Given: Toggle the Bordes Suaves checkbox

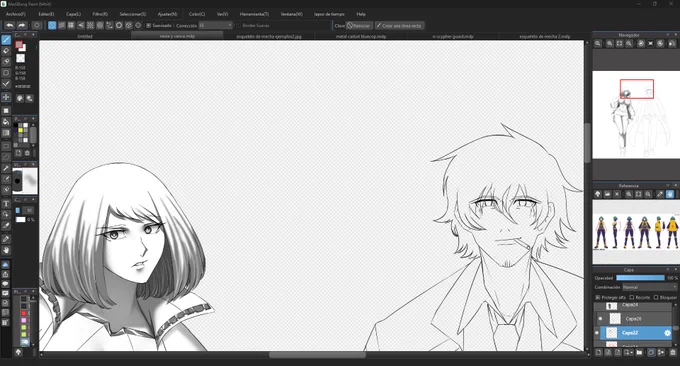Looking at the screenshot, I should click(x=238, y=26).
